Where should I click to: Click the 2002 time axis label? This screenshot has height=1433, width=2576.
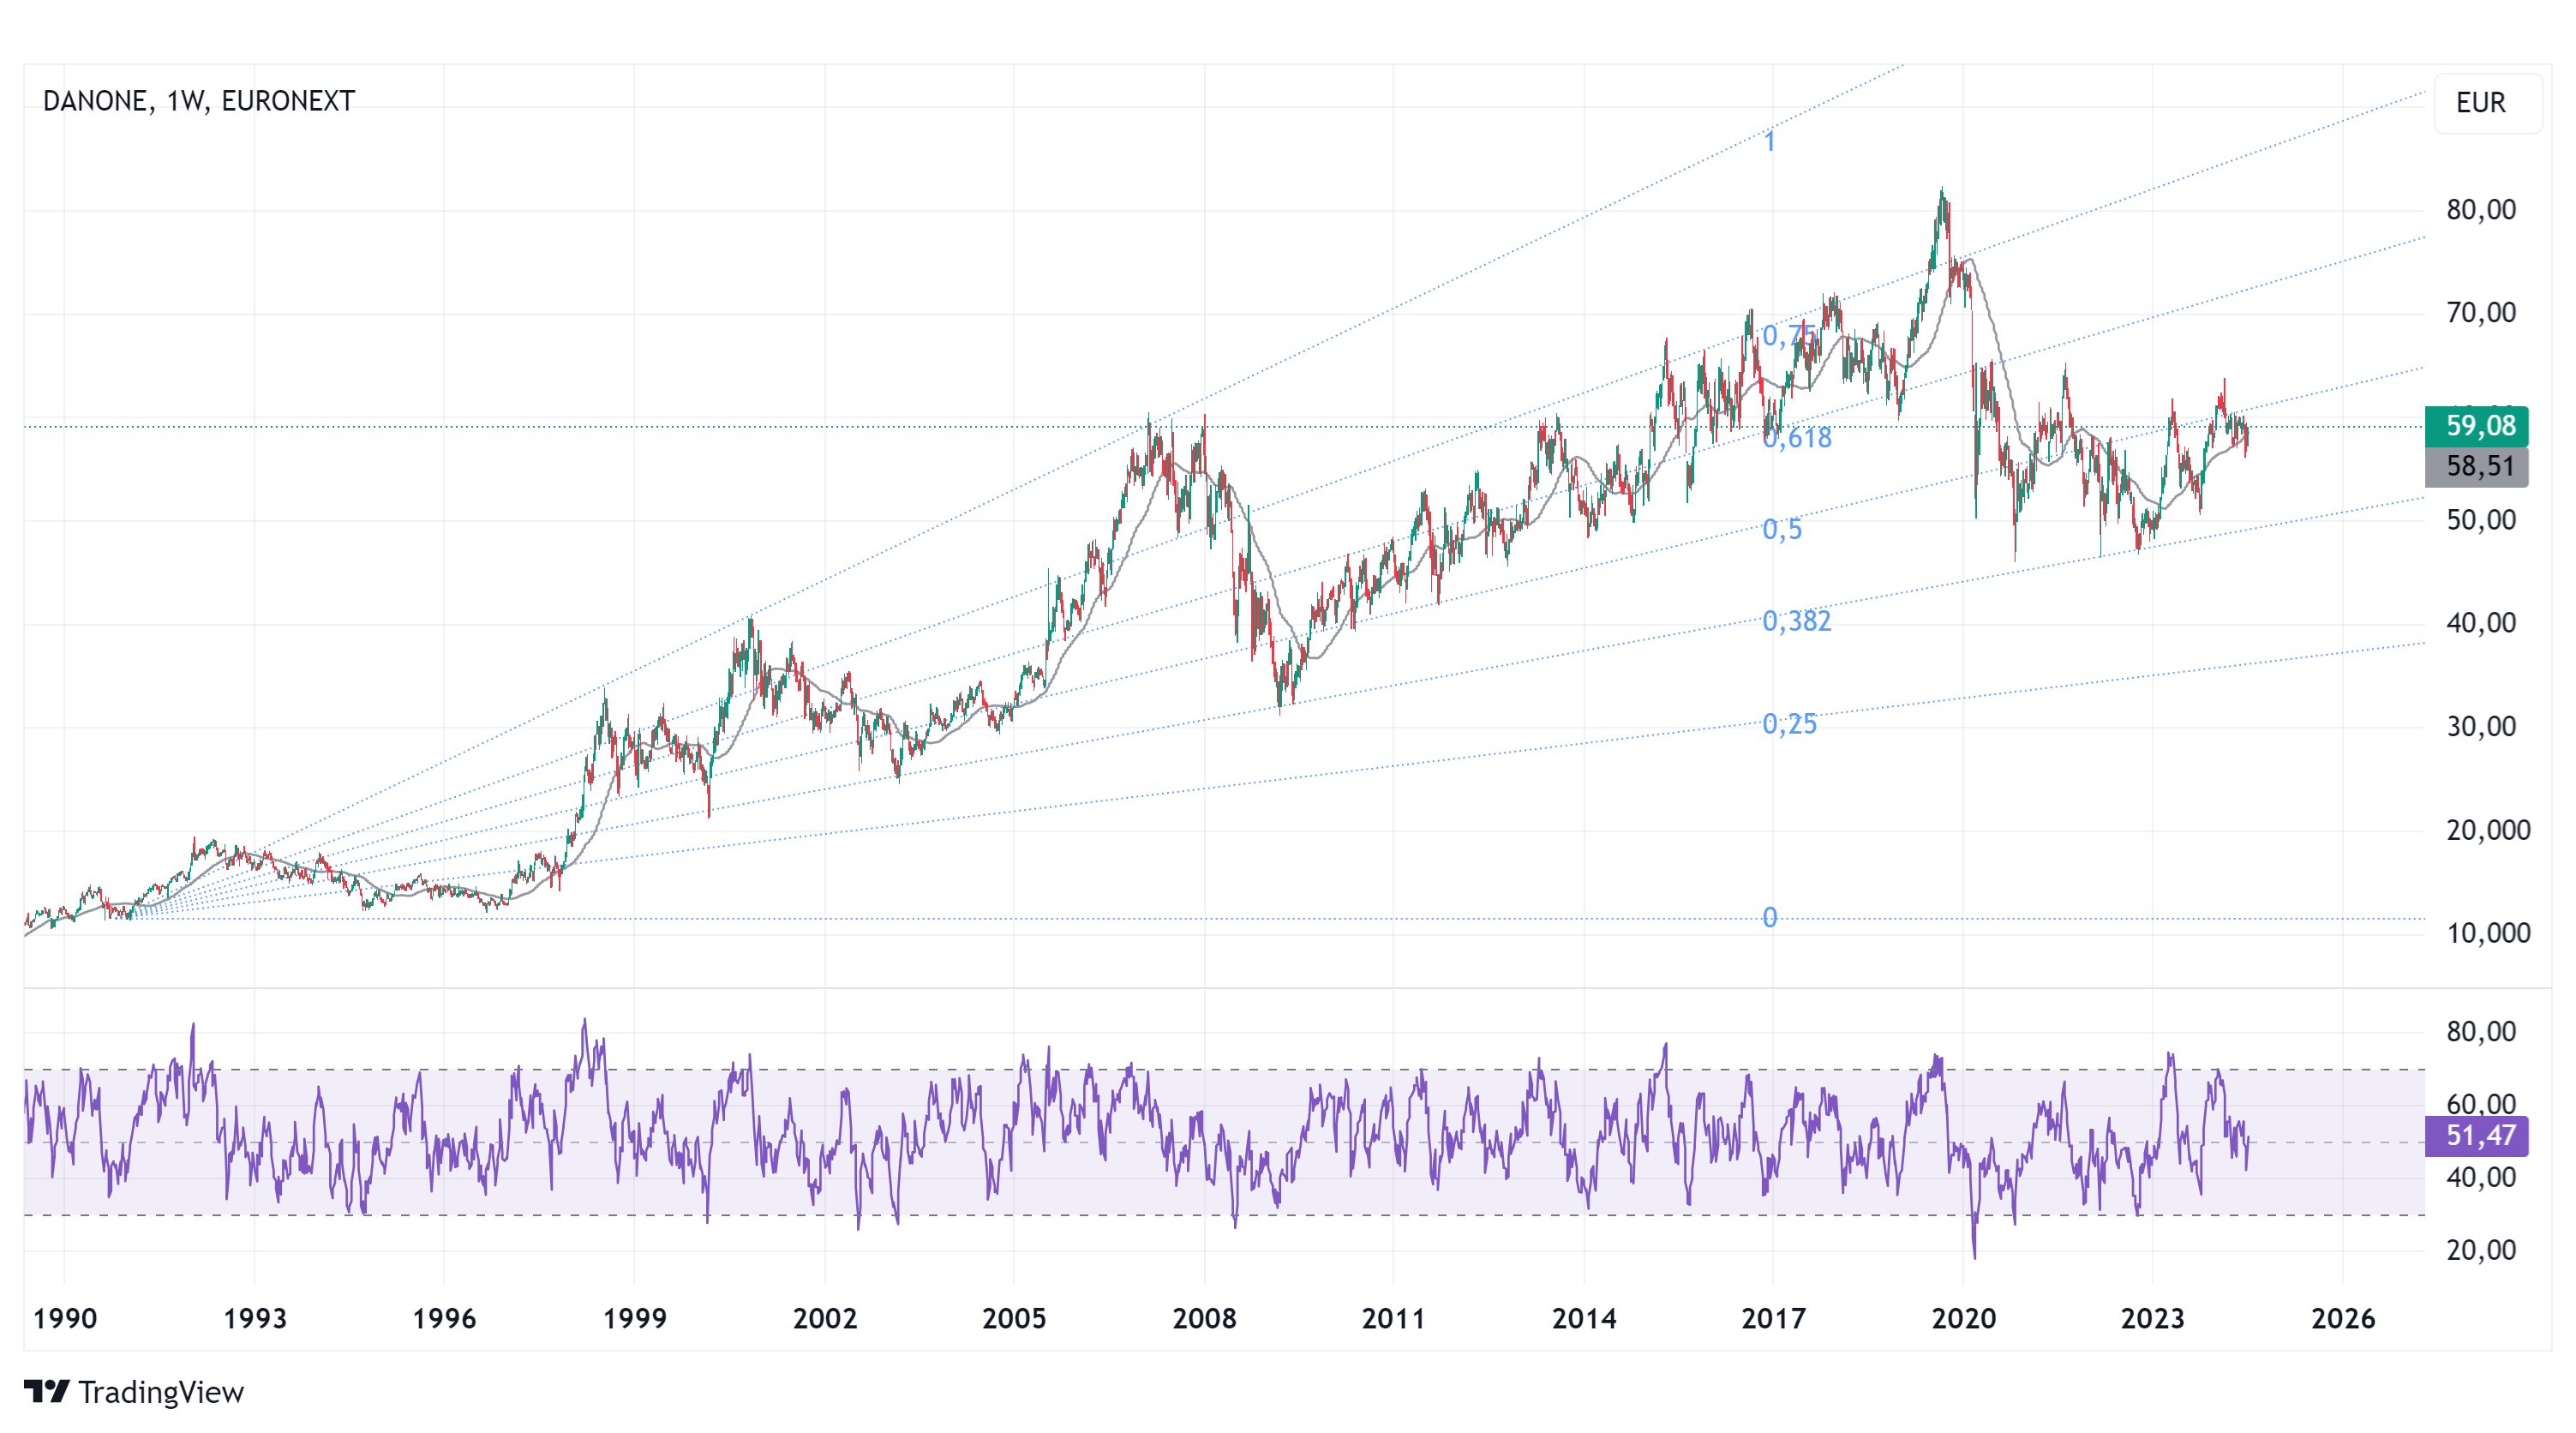tap(825, 1319)
